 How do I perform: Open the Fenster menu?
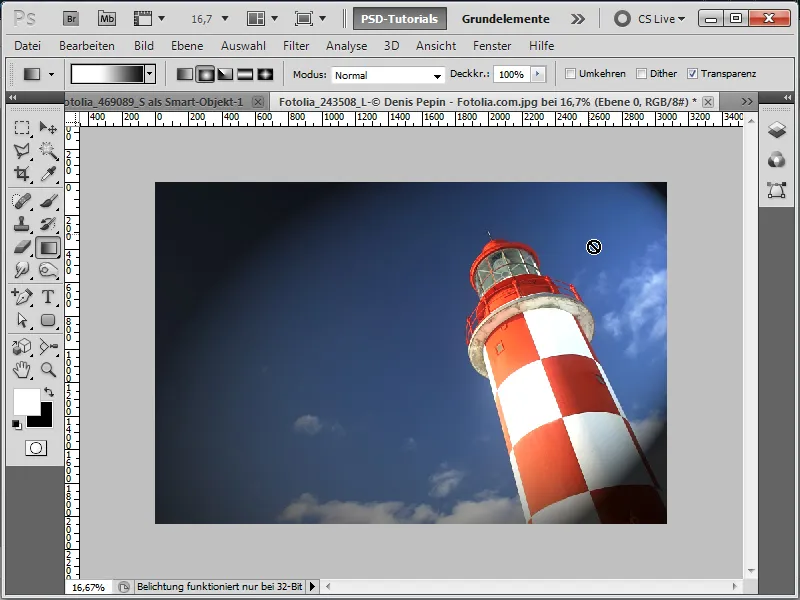click(x=492, y=46)
